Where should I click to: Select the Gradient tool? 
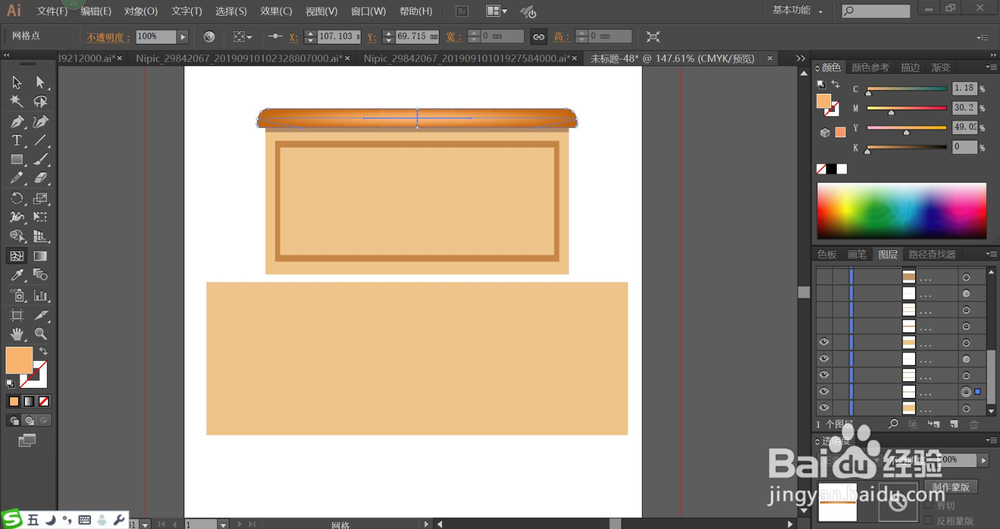click(40, 256)
